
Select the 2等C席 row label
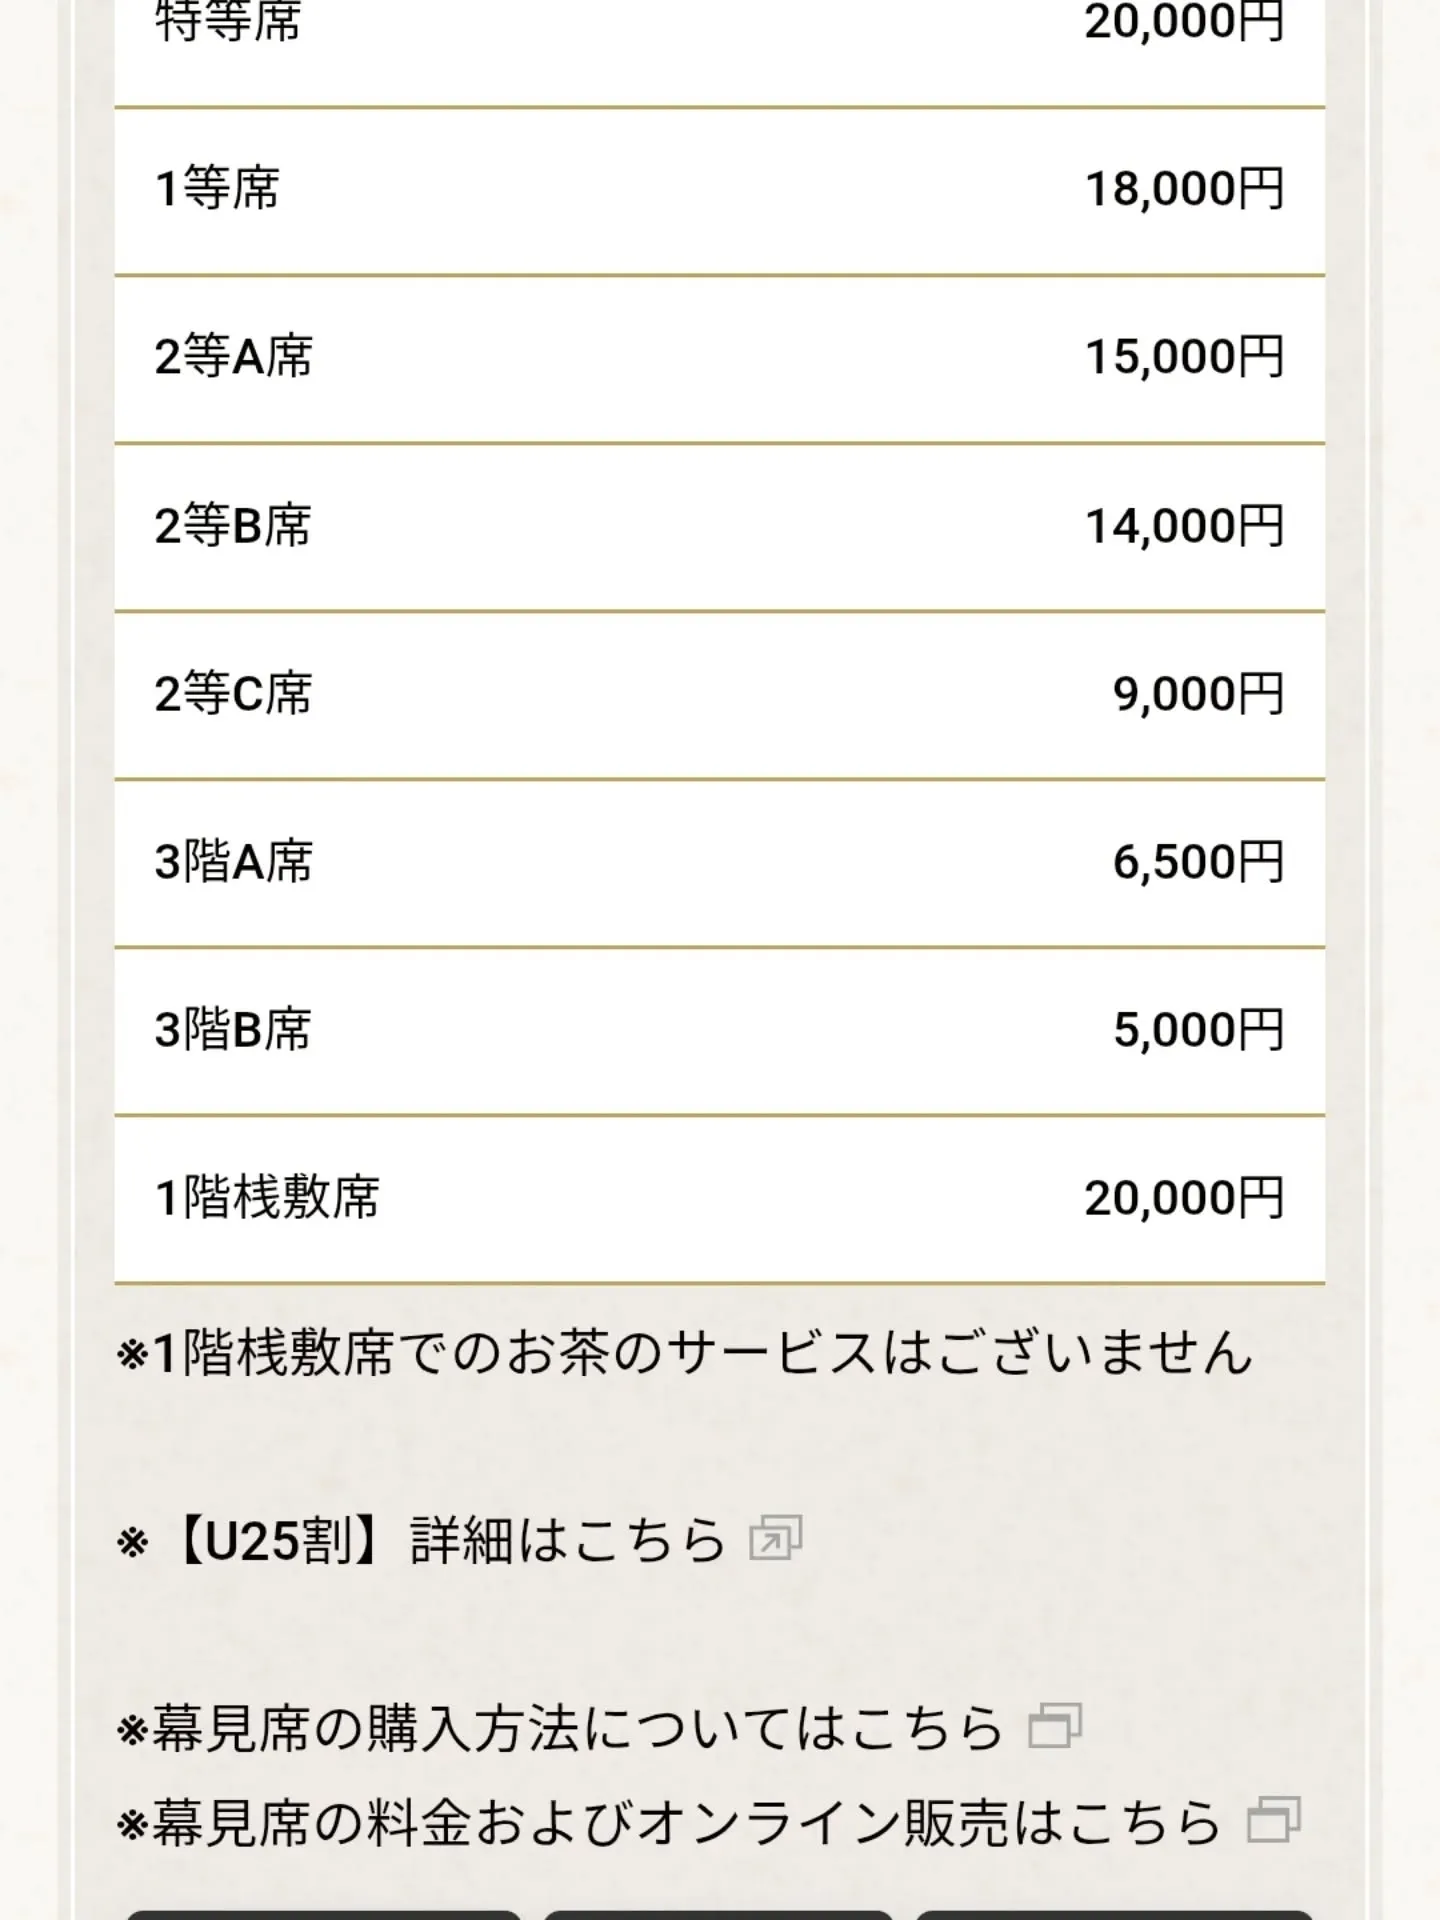coord(233,693)
